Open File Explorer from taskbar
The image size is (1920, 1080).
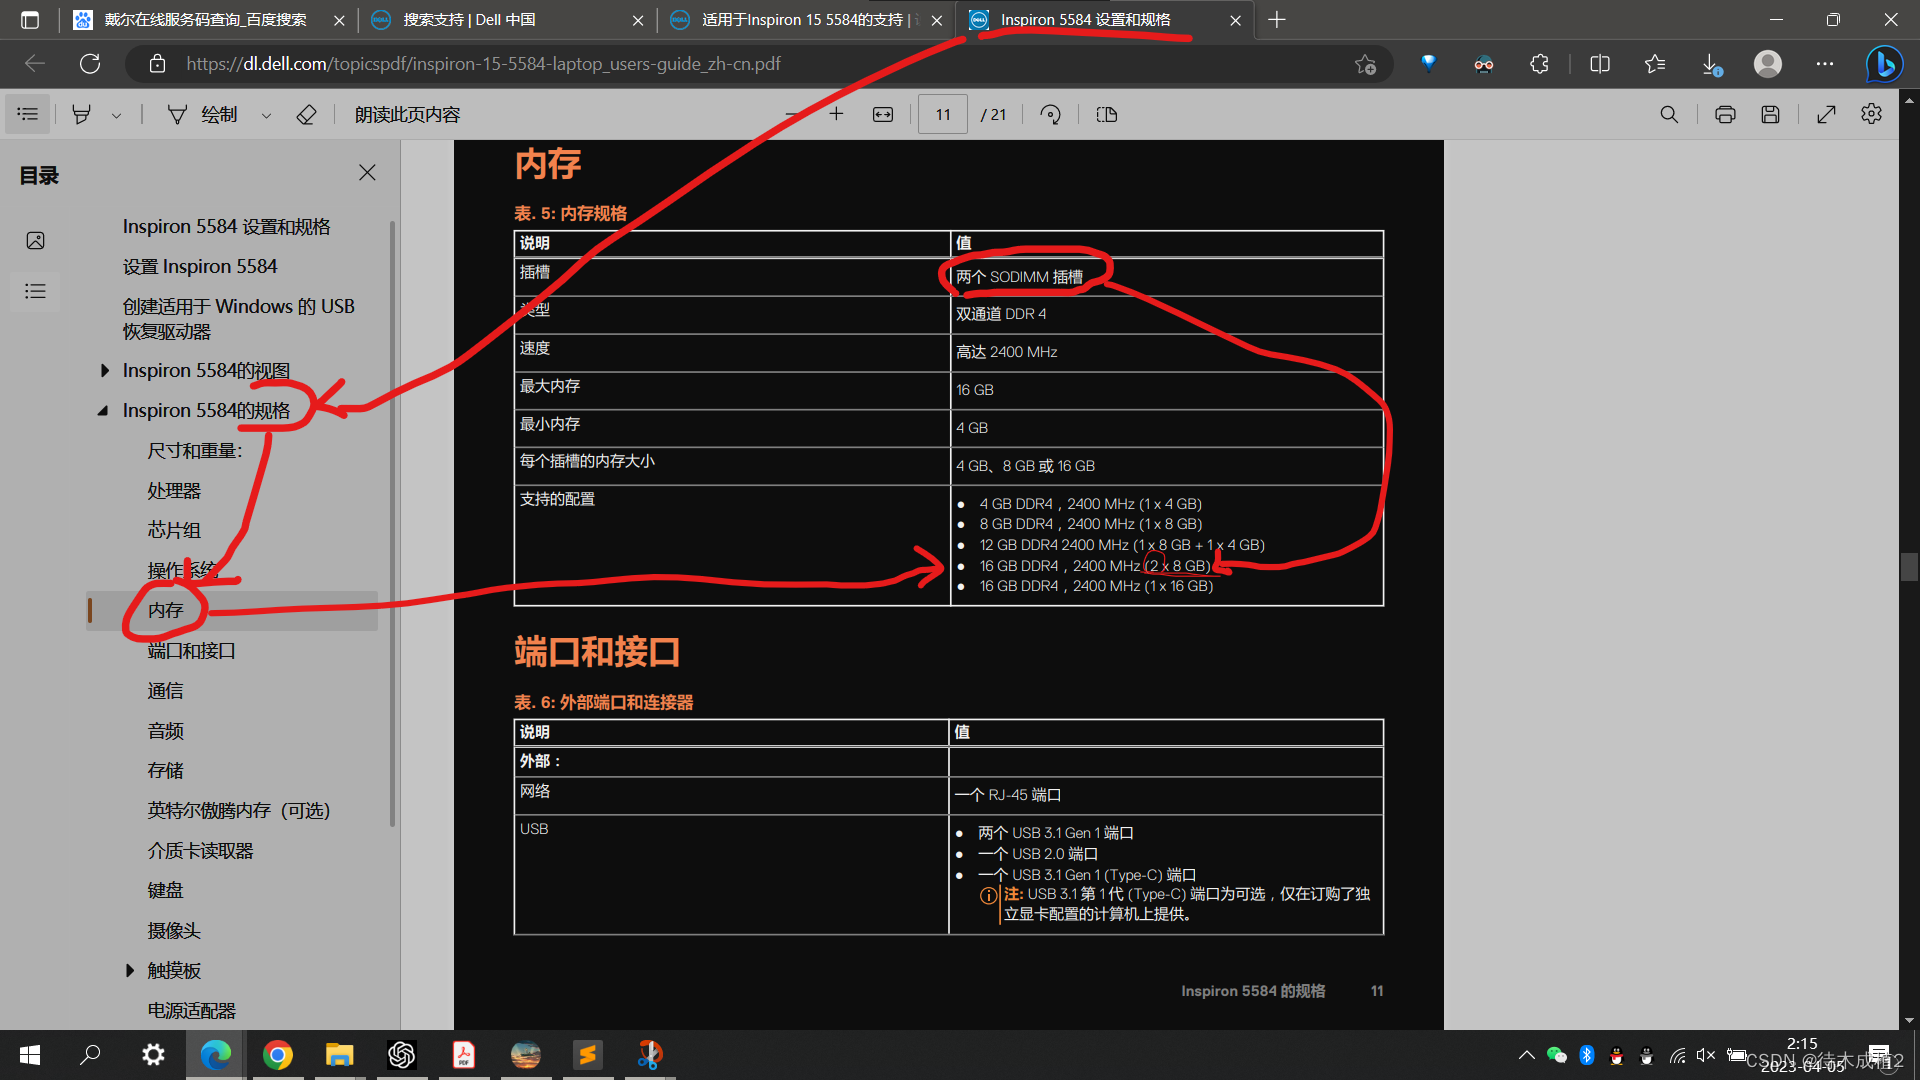tap(340, 1054)
